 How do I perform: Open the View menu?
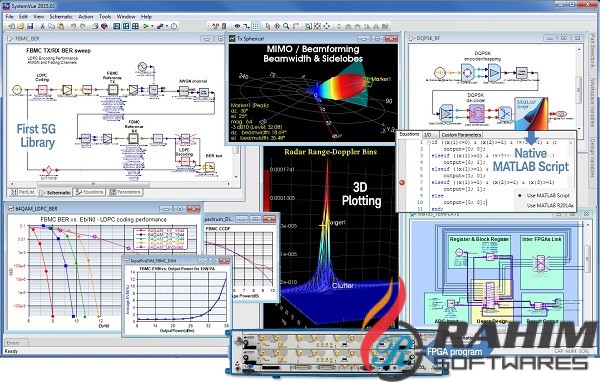[x=39, y=16]
